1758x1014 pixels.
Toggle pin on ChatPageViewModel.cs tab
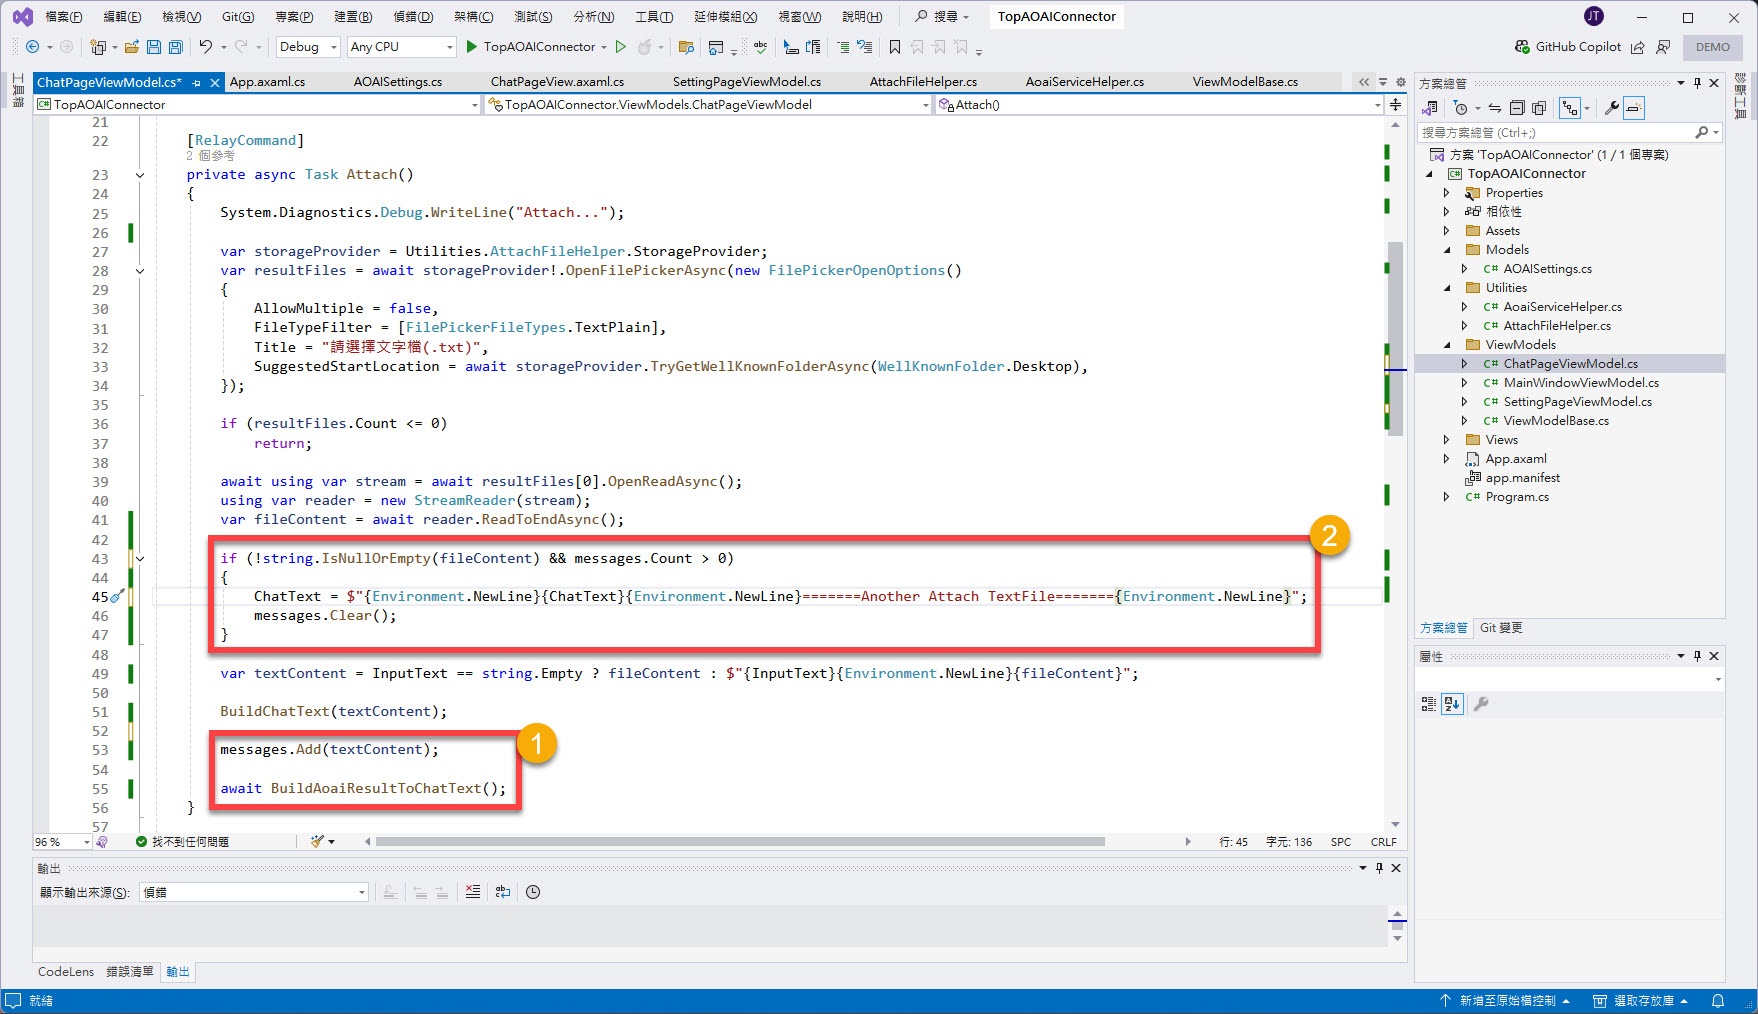coord(197,82)
